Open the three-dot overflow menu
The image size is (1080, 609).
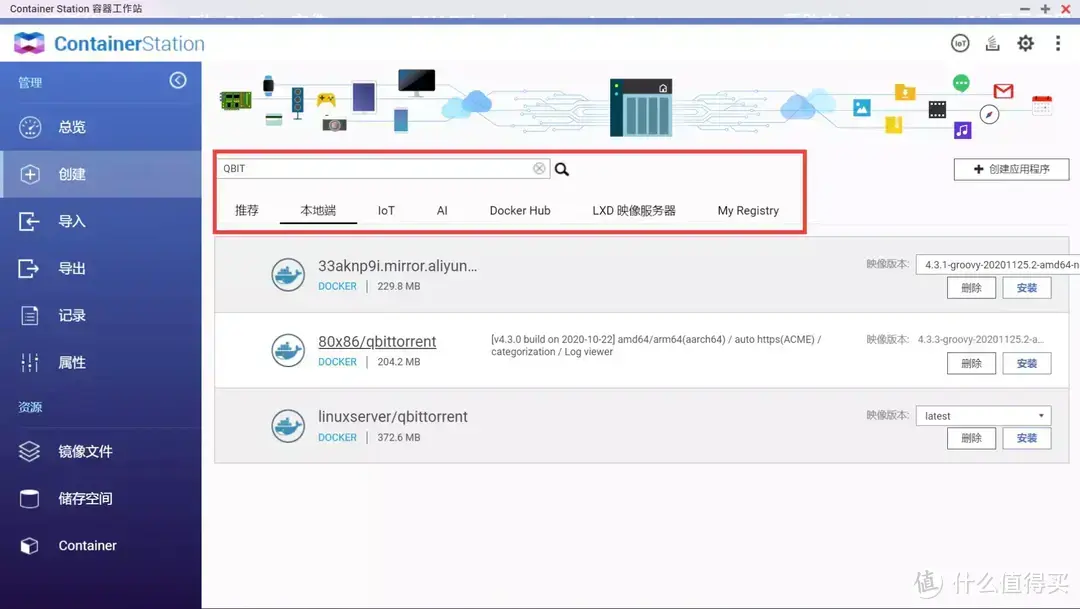1057,43
